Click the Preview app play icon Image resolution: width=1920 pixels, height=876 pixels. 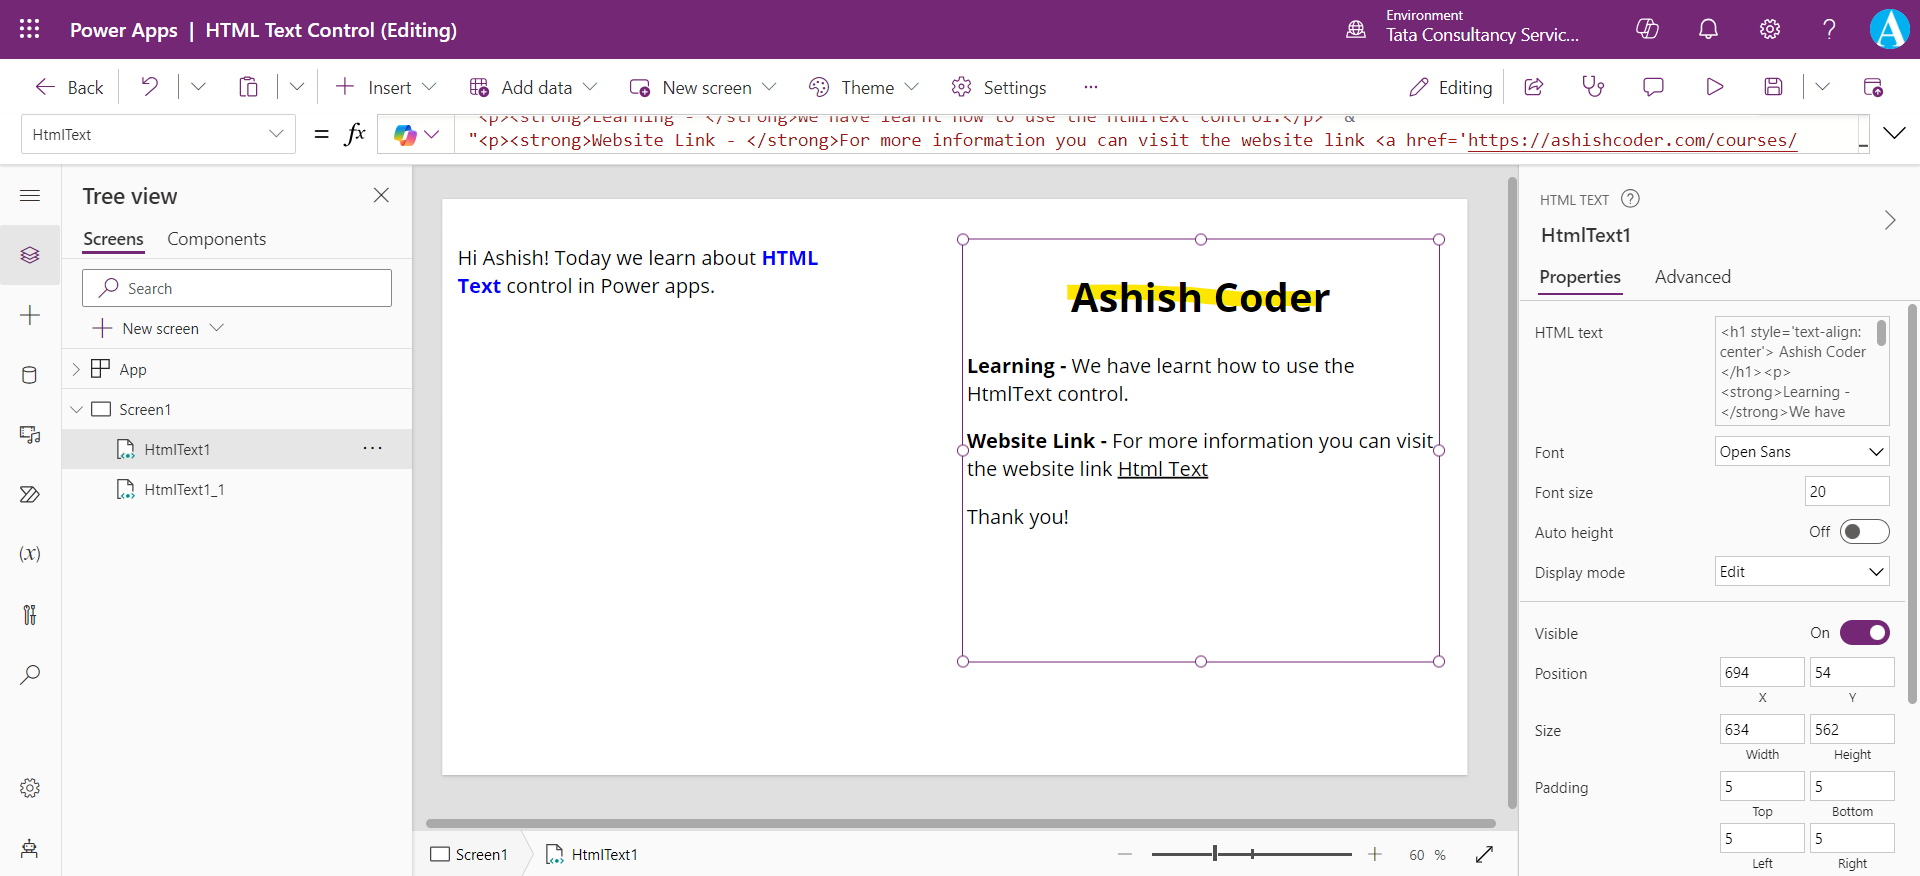point(1714,87)
